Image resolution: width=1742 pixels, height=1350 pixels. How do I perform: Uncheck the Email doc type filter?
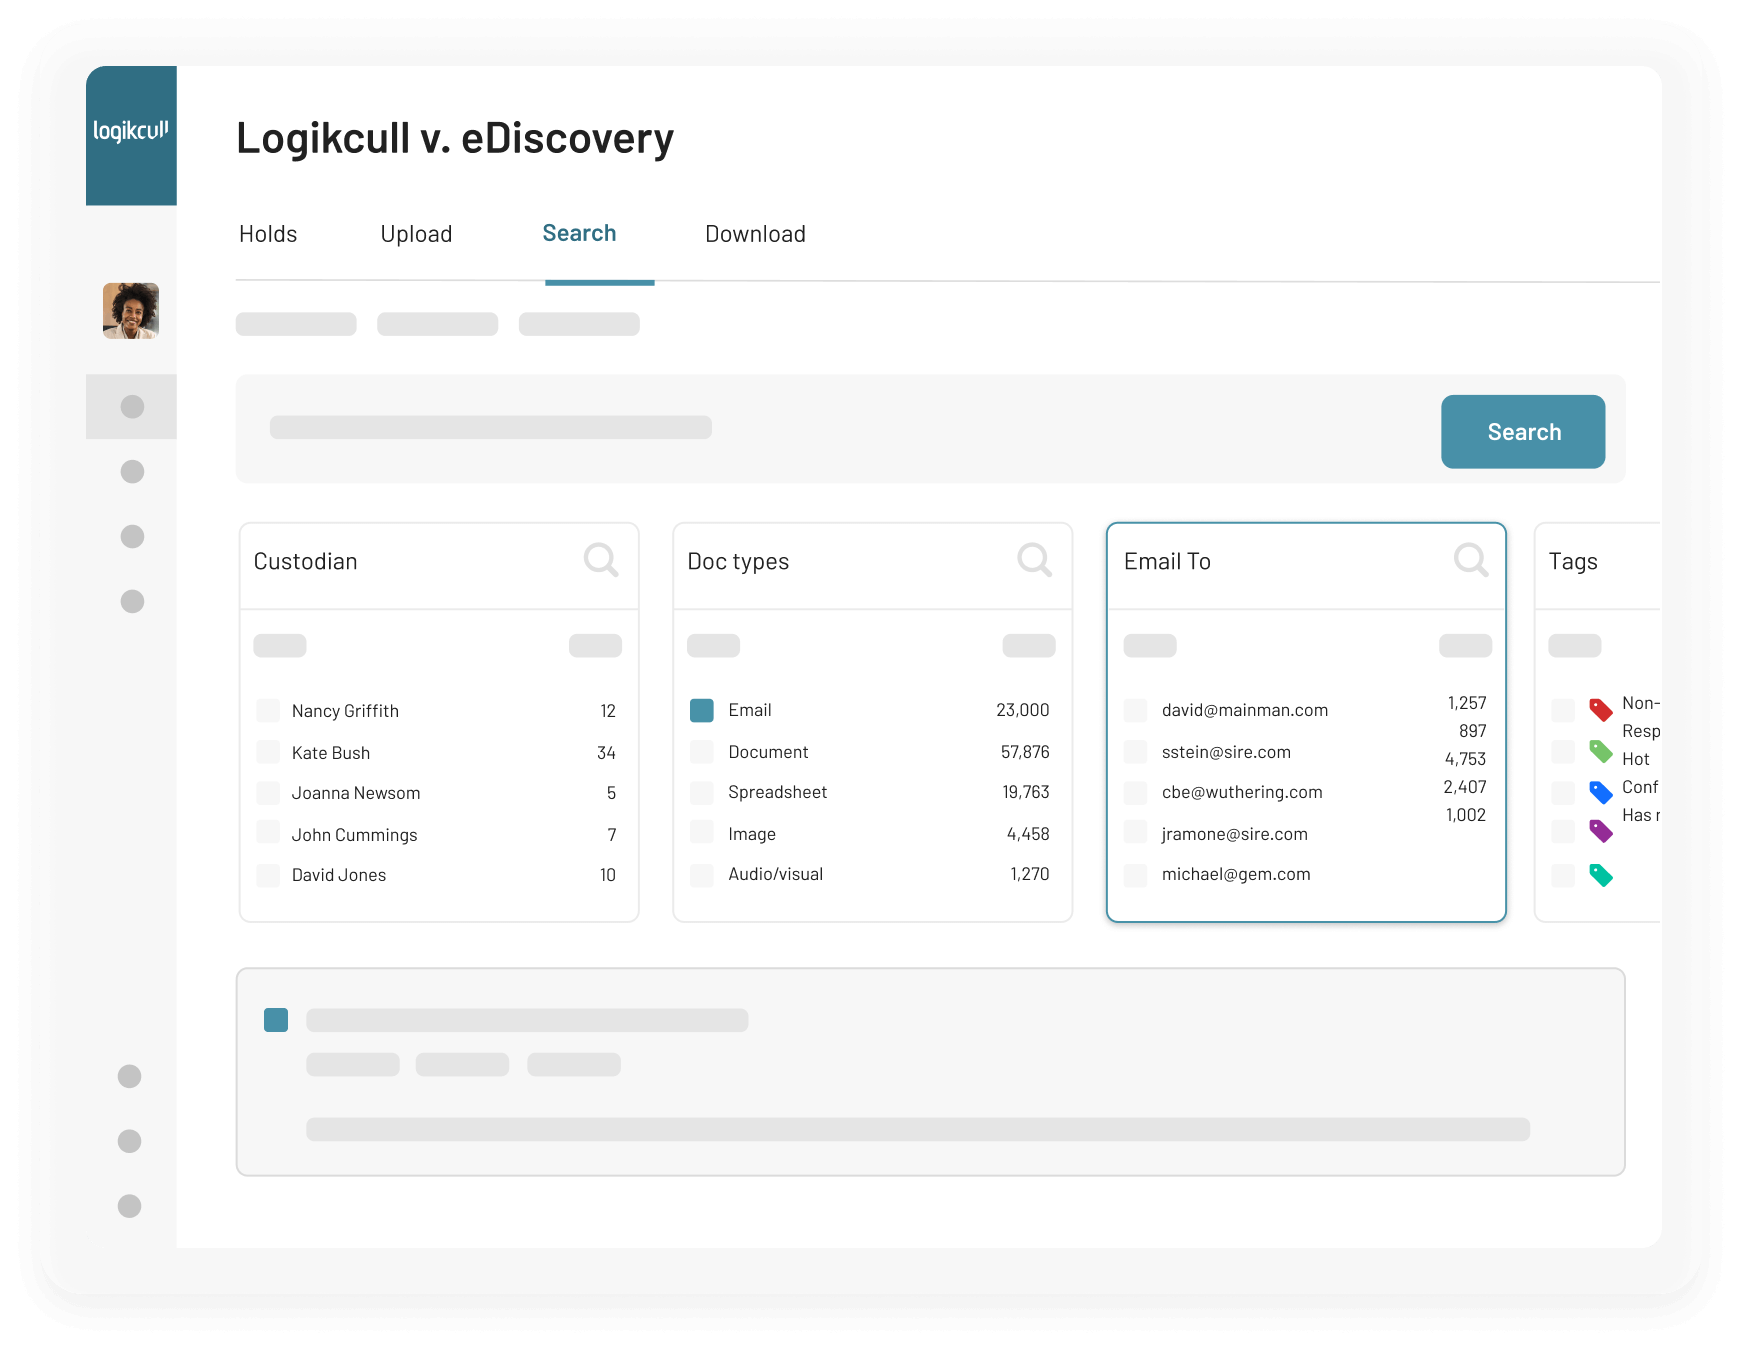coord(701,710)
